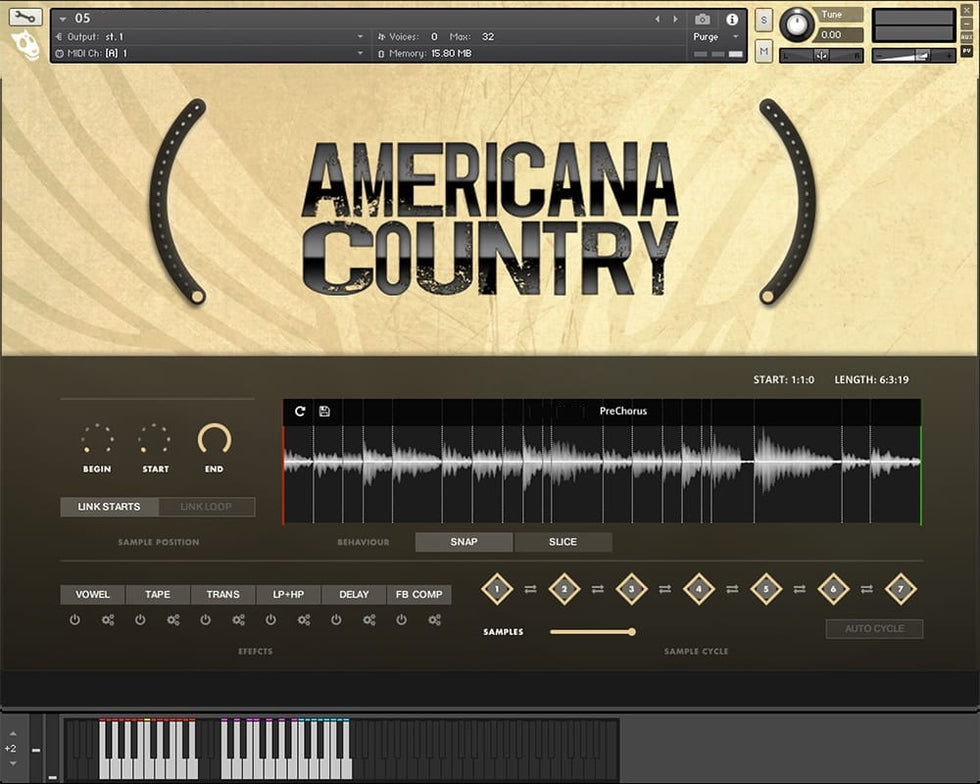Screen dimensions: 980x784
Task: Click the info icon in the header
Action: click(x=731, y=19)
